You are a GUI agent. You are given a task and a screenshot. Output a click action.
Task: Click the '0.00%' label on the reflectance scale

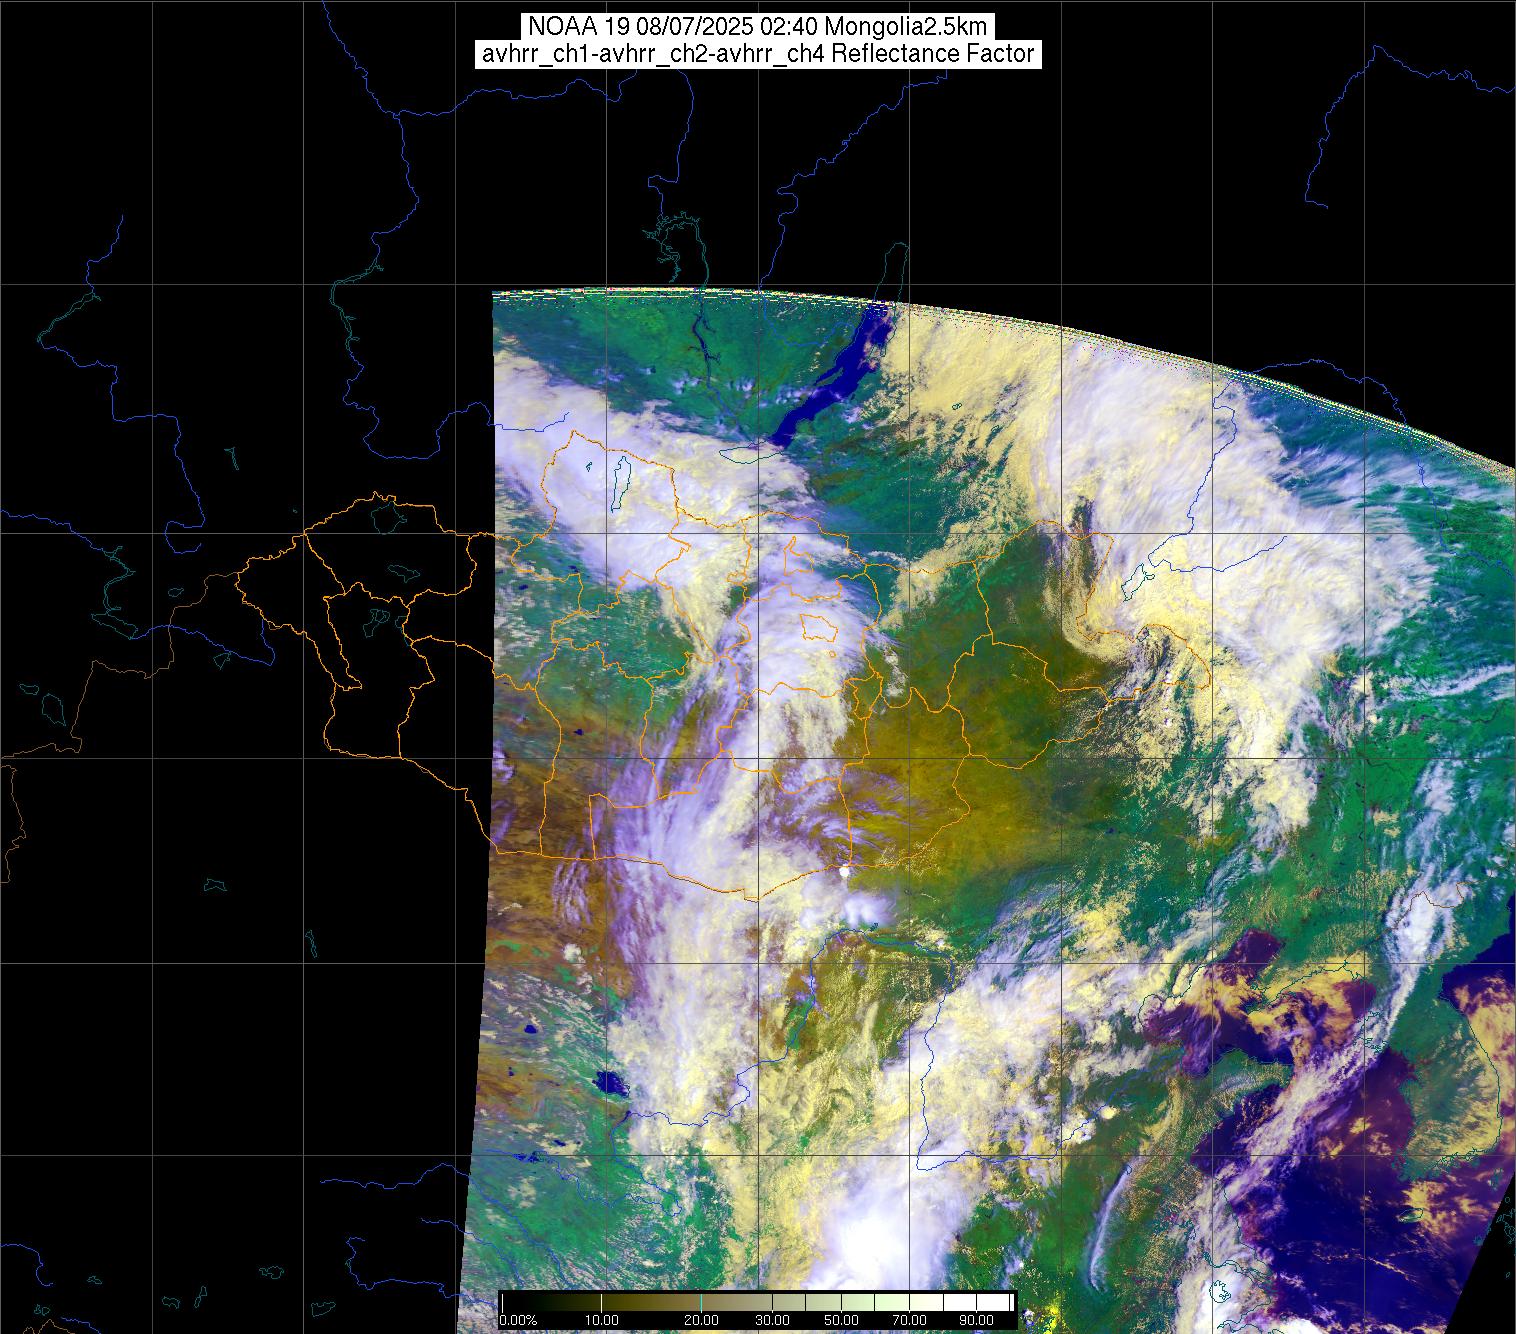(x=518, y=1321)
